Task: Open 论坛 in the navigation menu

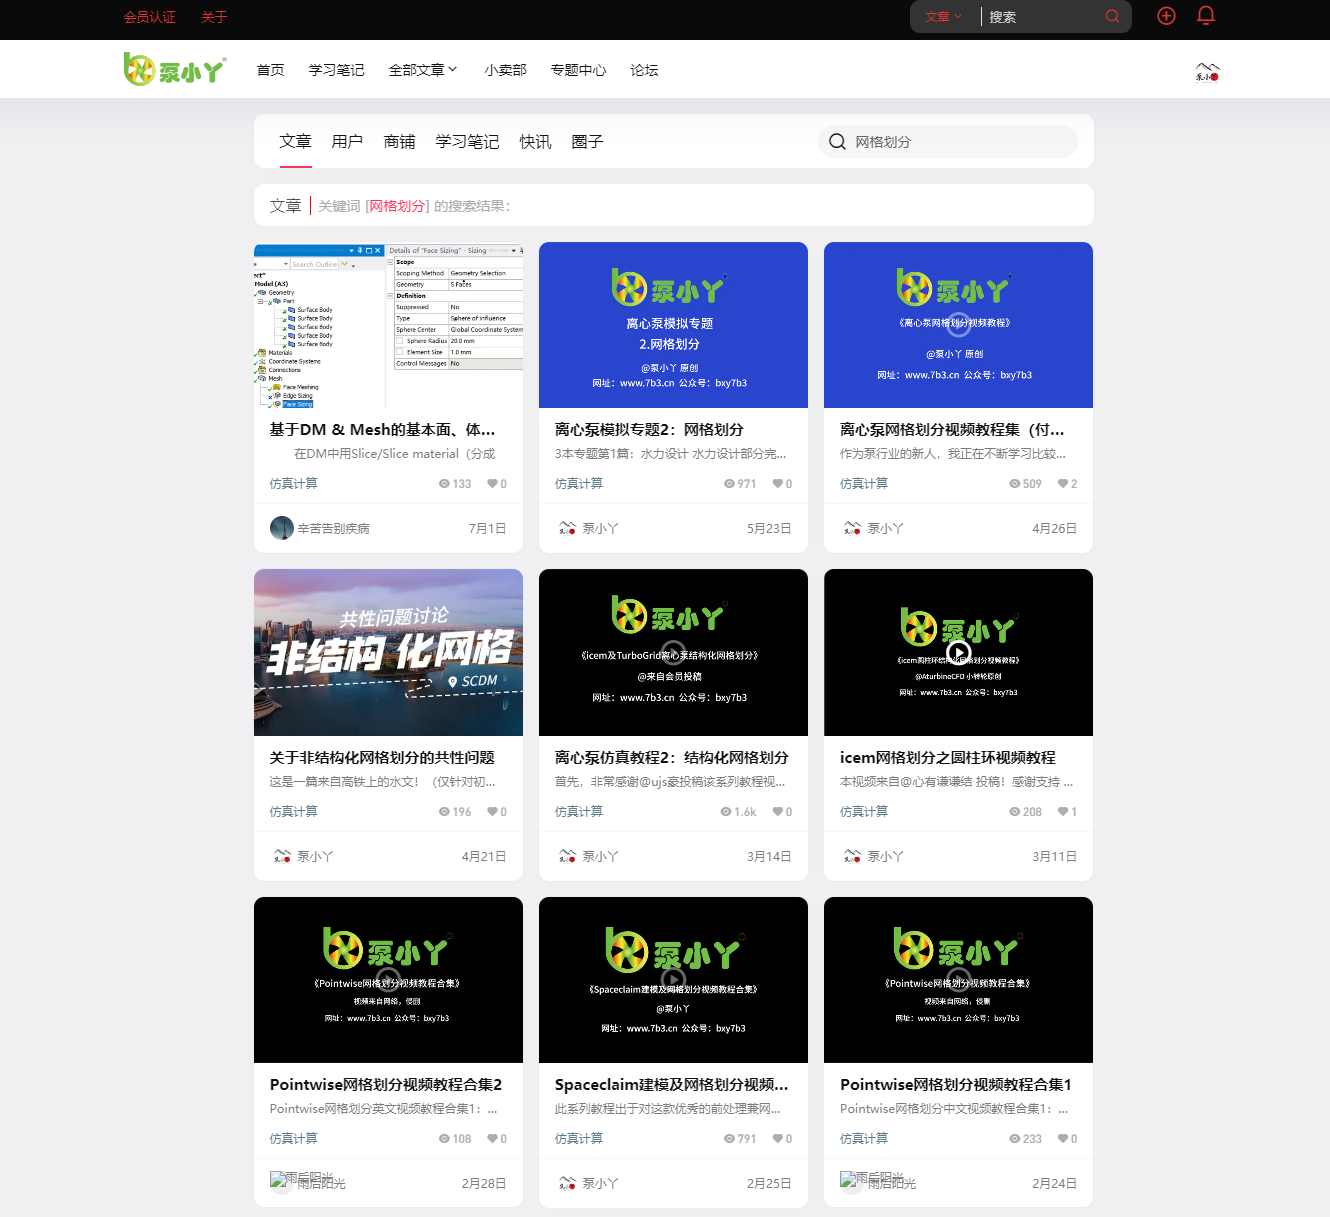Action: point(644,70)
